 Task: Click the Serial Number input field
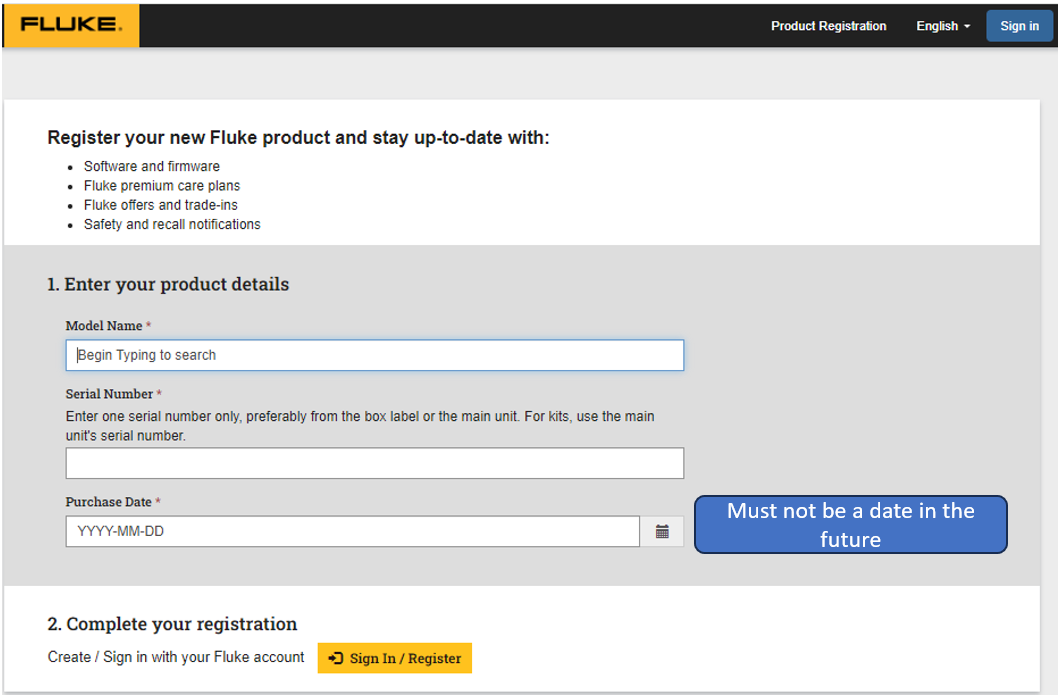point(375,464)
